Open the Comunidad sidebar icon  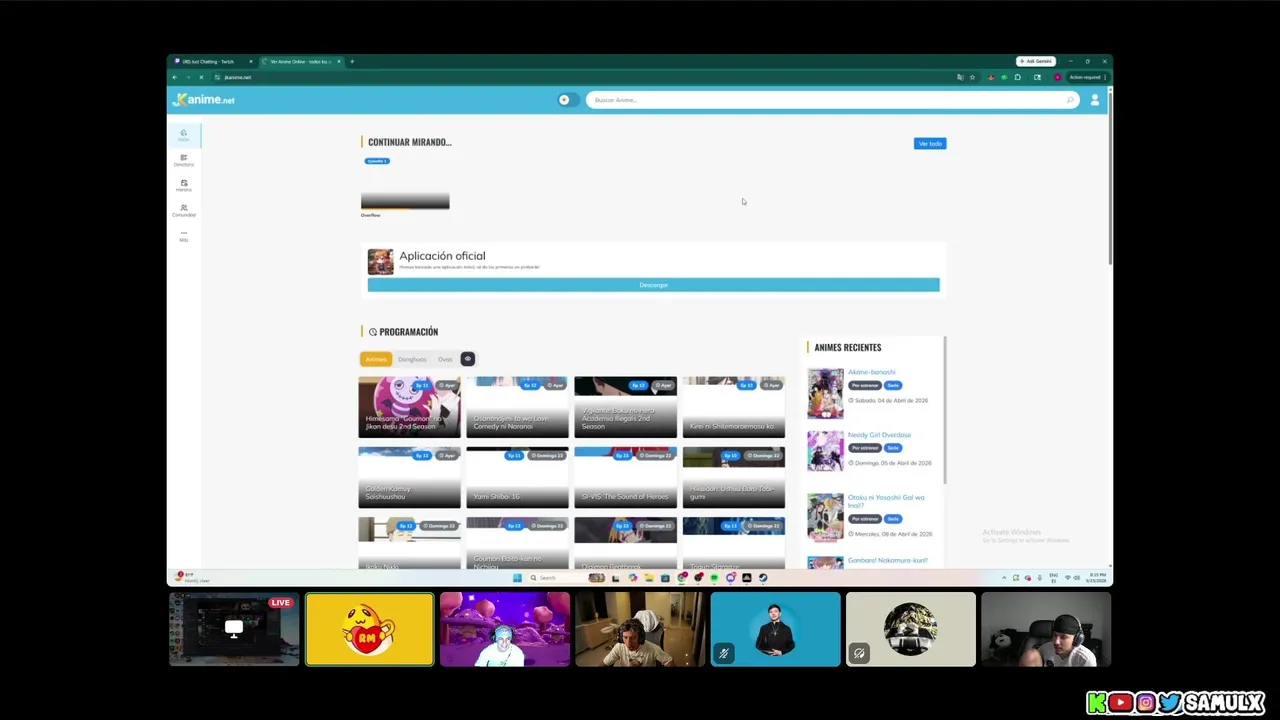(183, 210)
